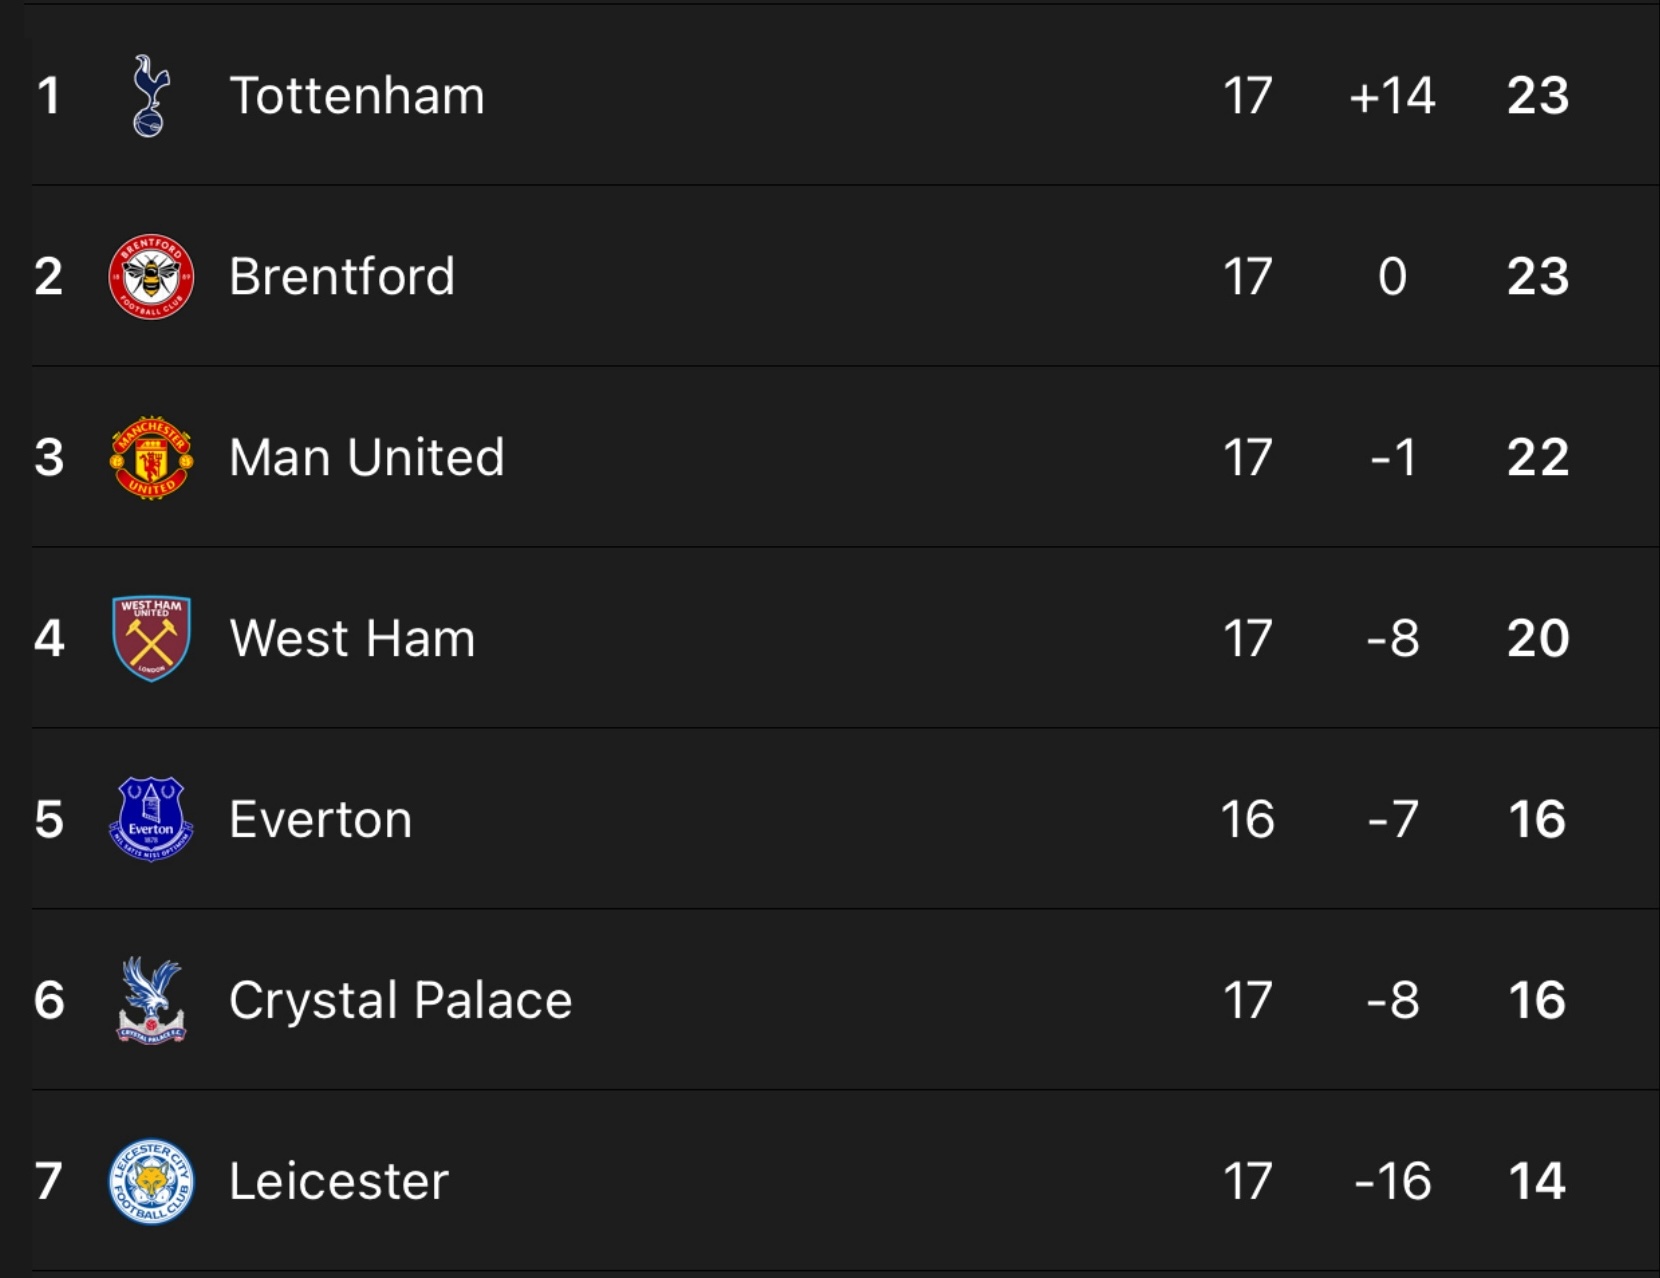Open the Brentford team name
1660x1278 pixels.
pos(342,277)
